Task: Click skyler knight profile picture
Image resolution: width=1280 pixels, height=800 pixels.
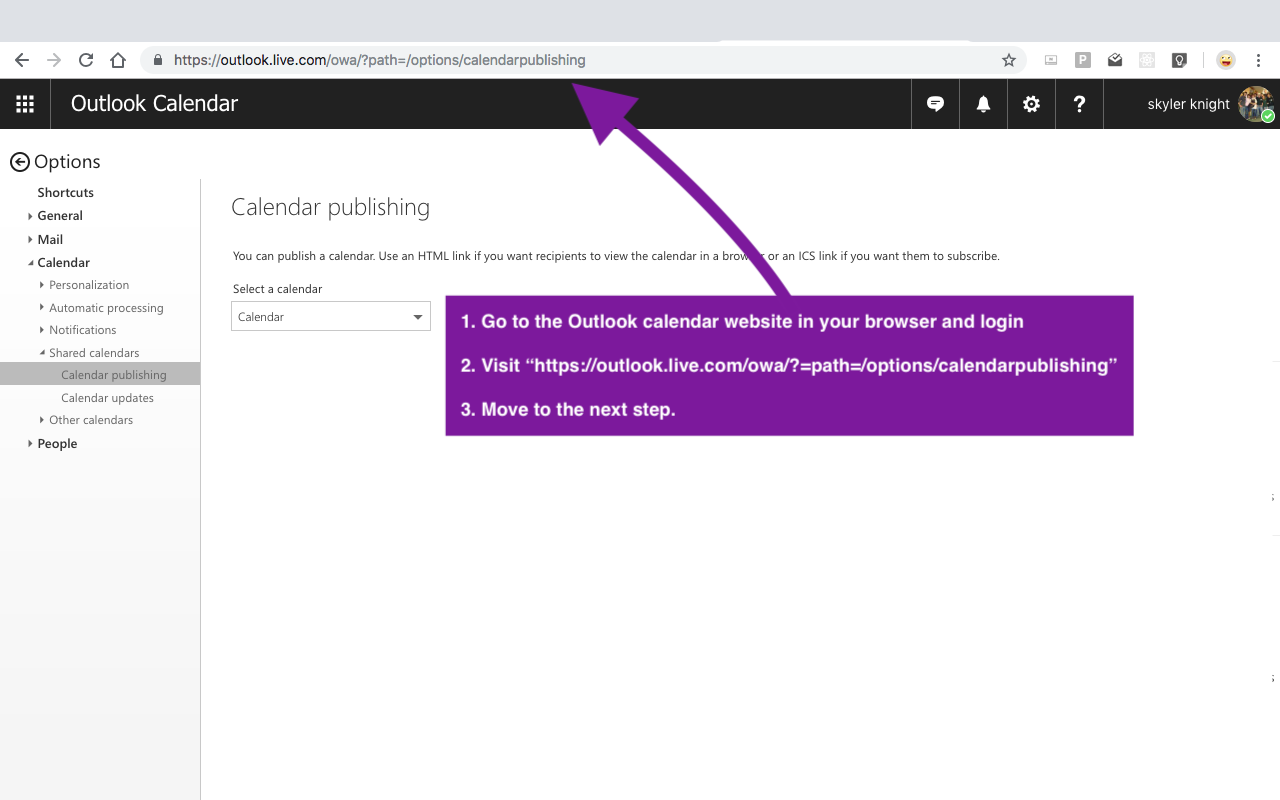Action: 1255,104
